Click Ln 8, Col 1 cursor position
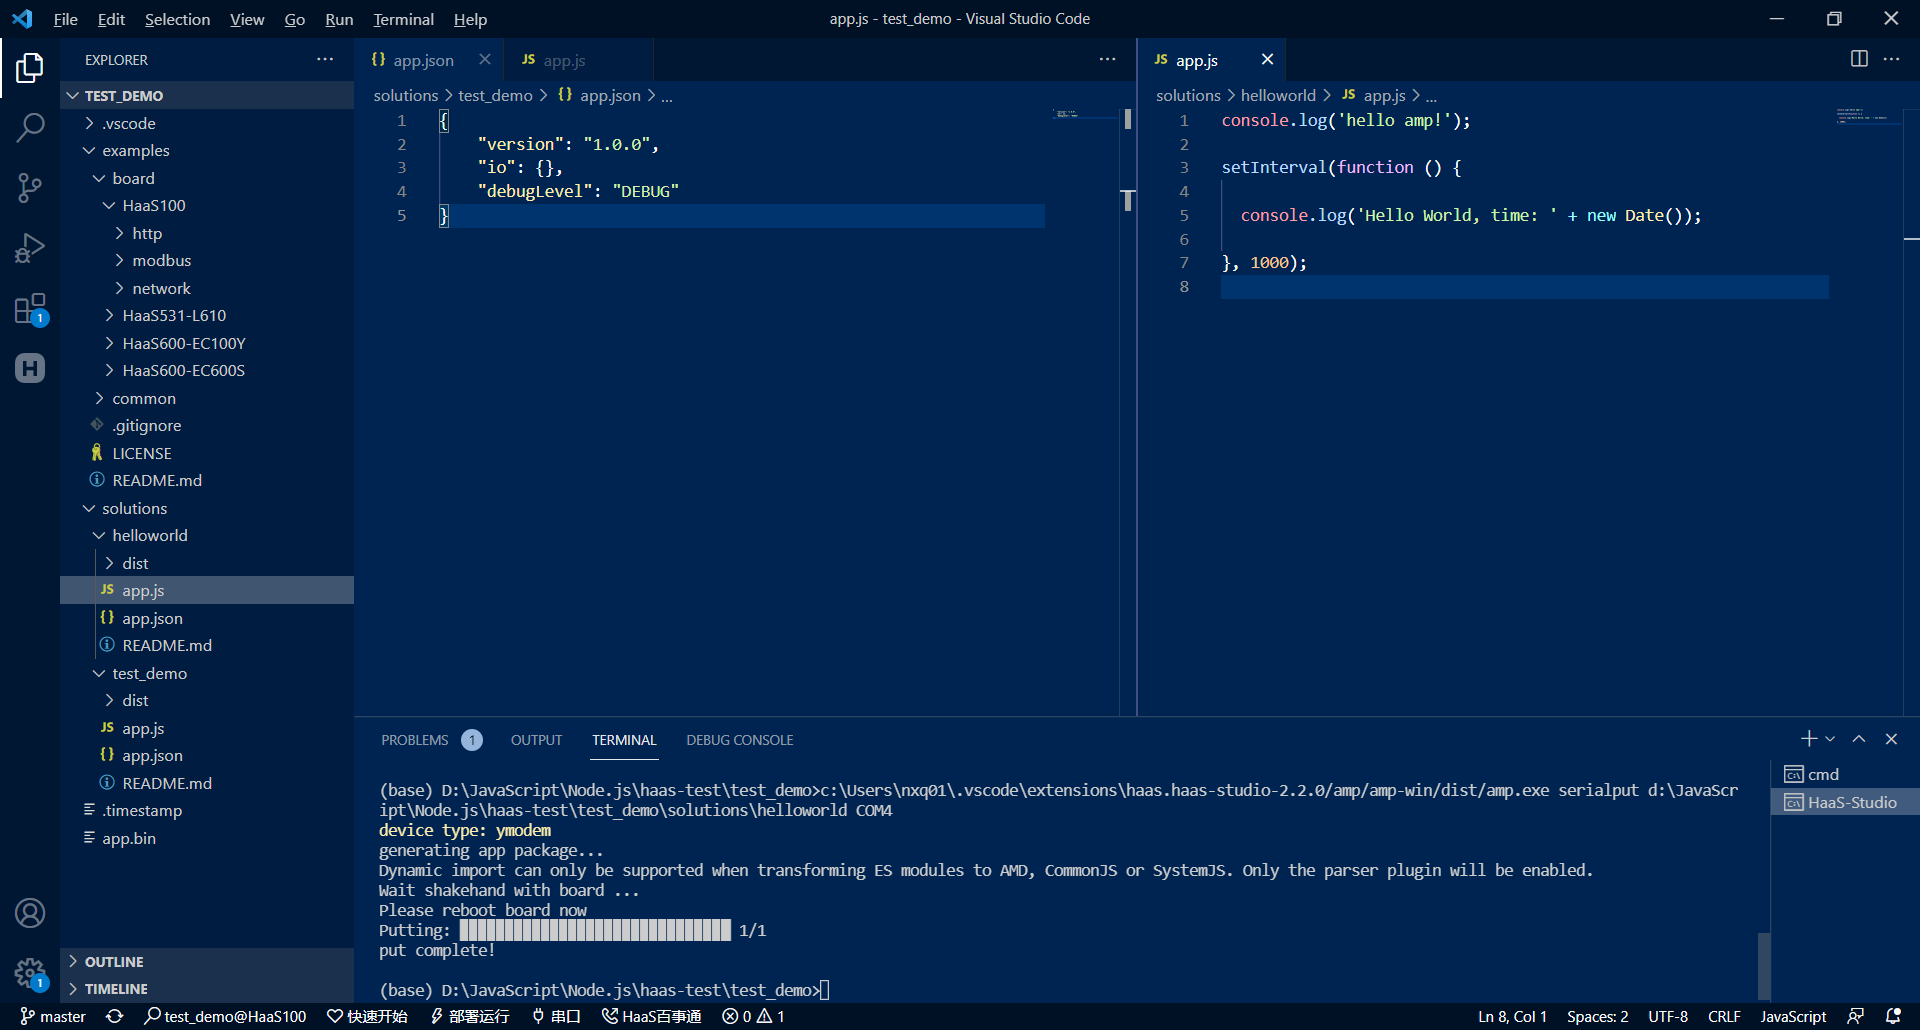1920x1030 pixels. [x=1512, y=1016]
